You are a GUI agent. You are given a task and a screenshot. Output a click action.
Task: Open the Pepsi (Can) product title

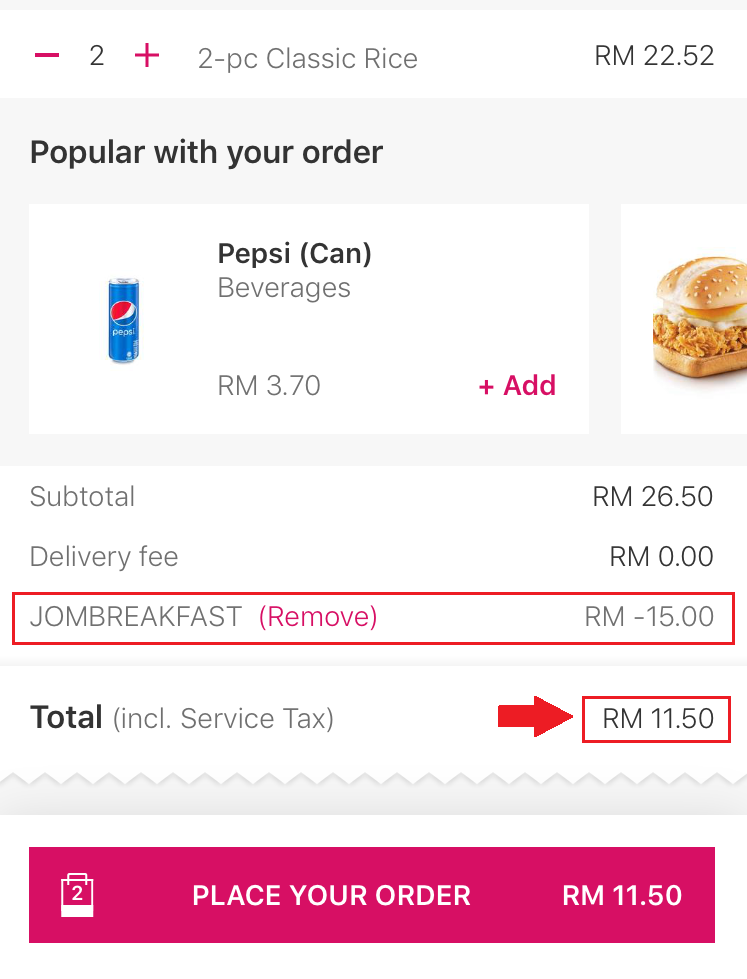295,254
